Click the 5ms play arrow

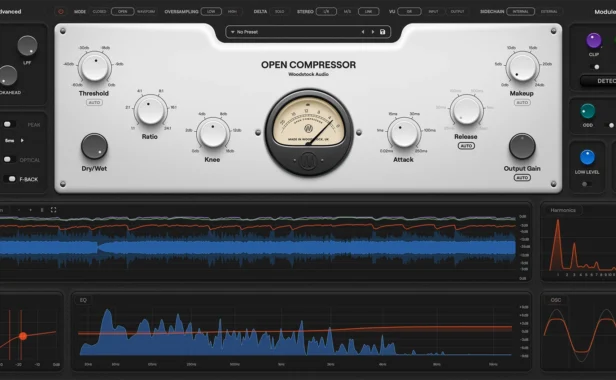[22, 140]
